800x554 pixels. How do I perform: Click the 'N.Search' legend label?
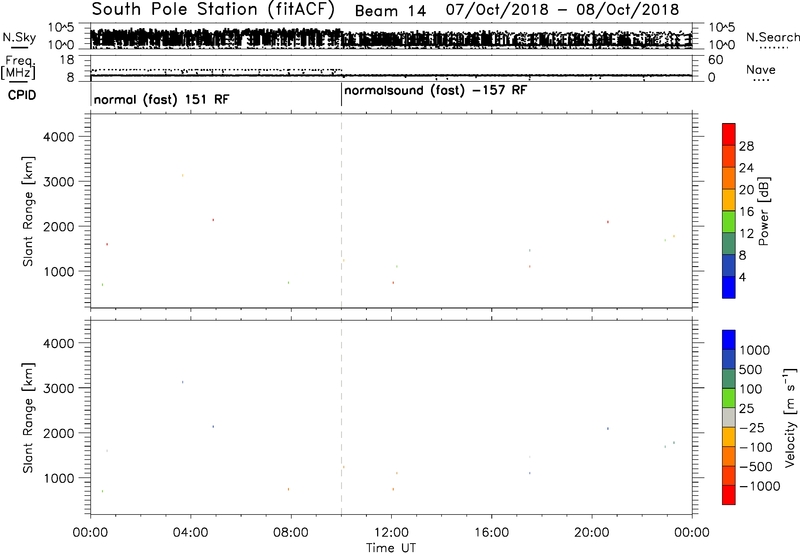tap(772, 37)
